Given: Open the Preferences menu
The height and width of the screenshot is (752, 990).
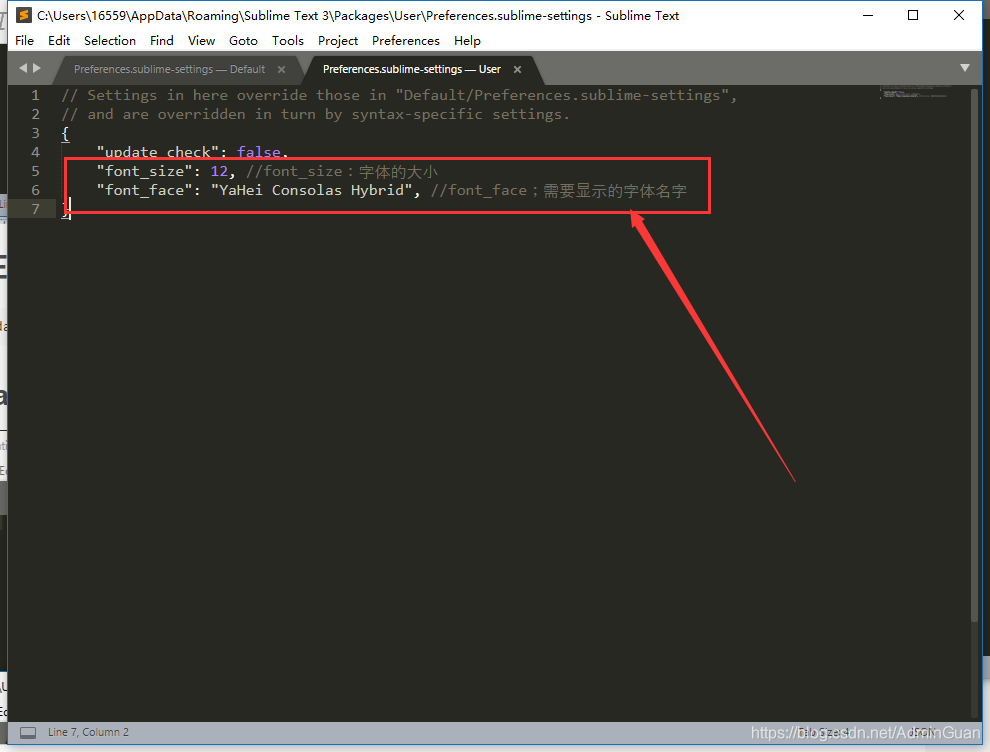Looking at the screenshot, I should [x=405, y=40].
